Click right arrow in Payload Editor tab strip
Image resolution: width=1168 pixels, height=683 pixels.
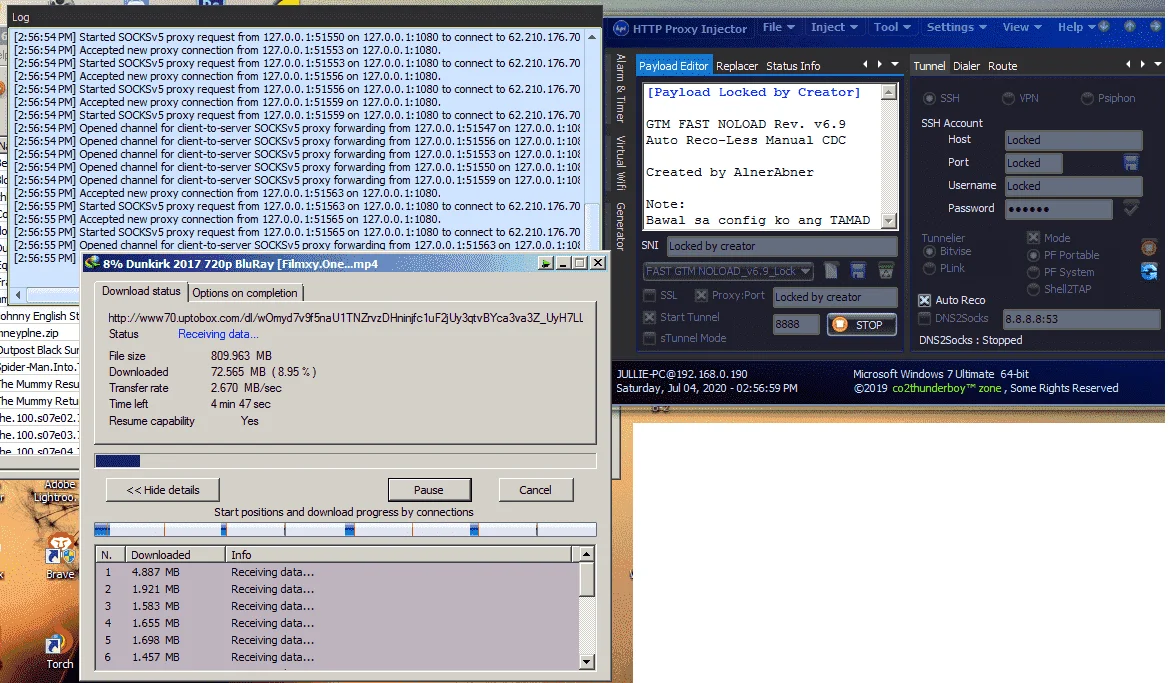(x=880, y=65)
